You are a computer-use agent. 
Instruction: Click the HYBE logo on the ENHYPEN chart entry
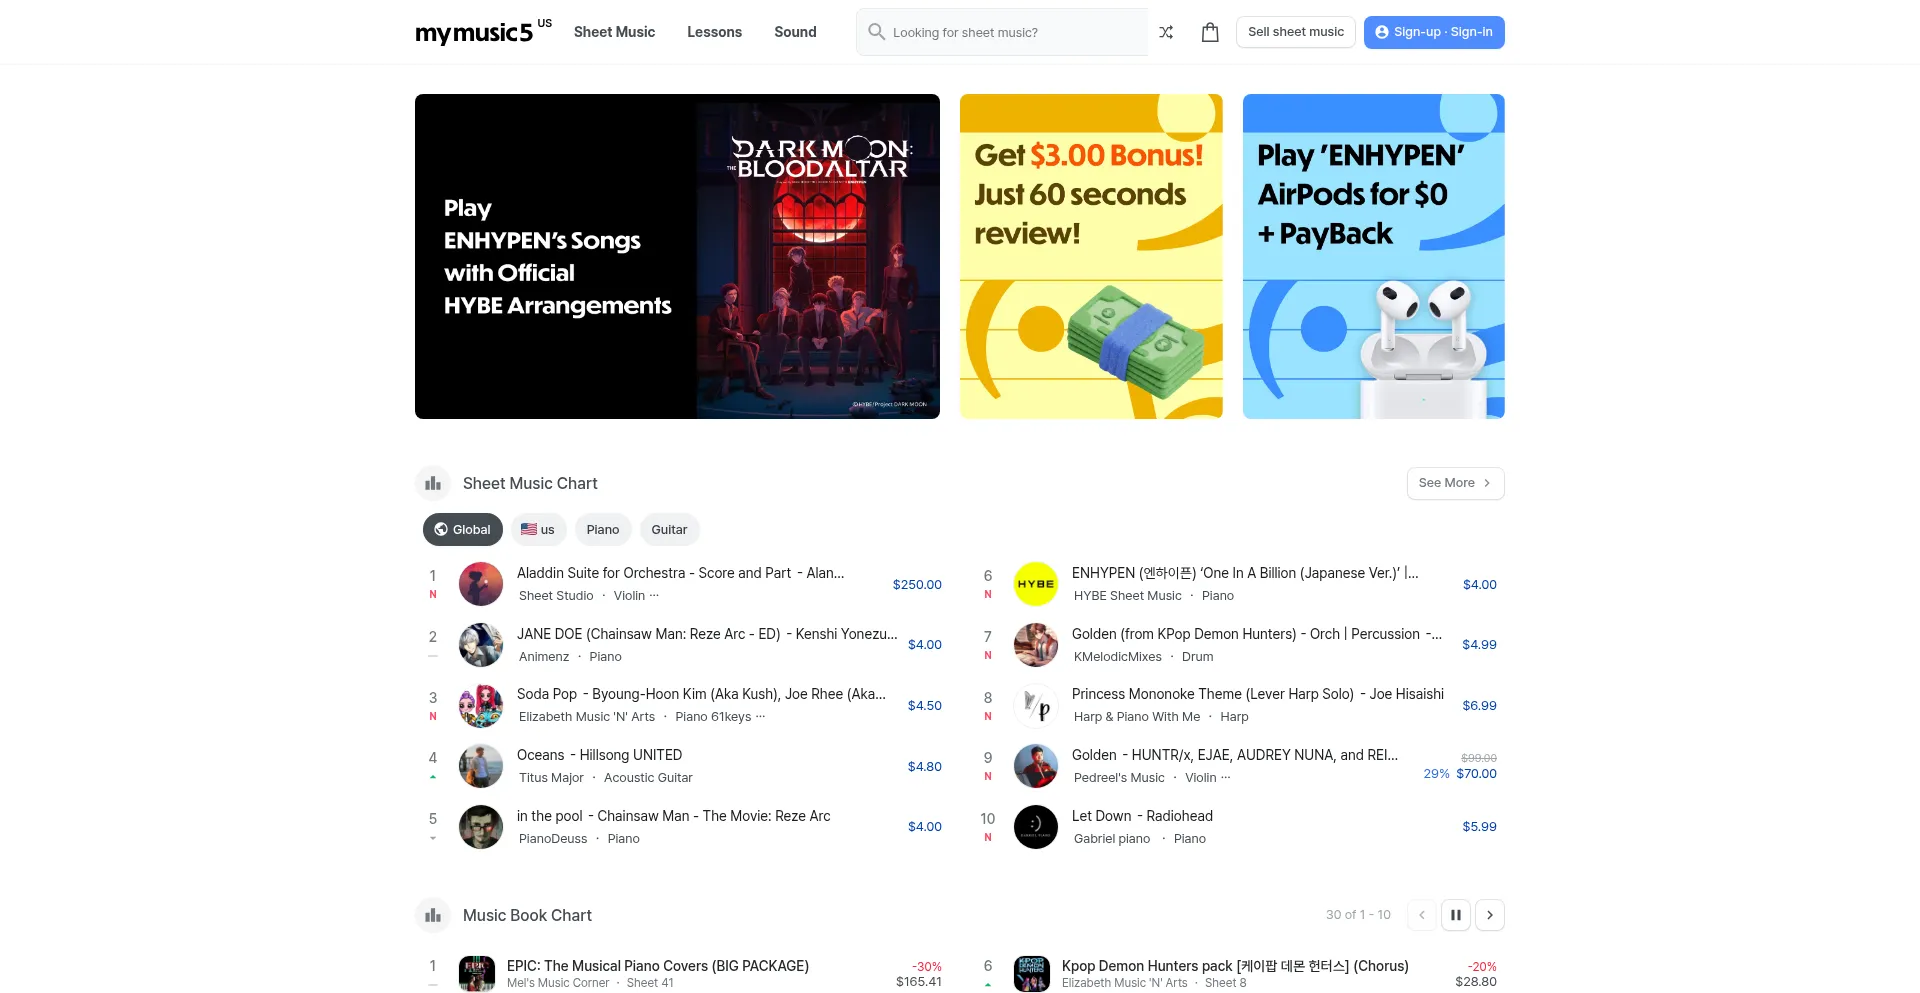[1035, 583]
